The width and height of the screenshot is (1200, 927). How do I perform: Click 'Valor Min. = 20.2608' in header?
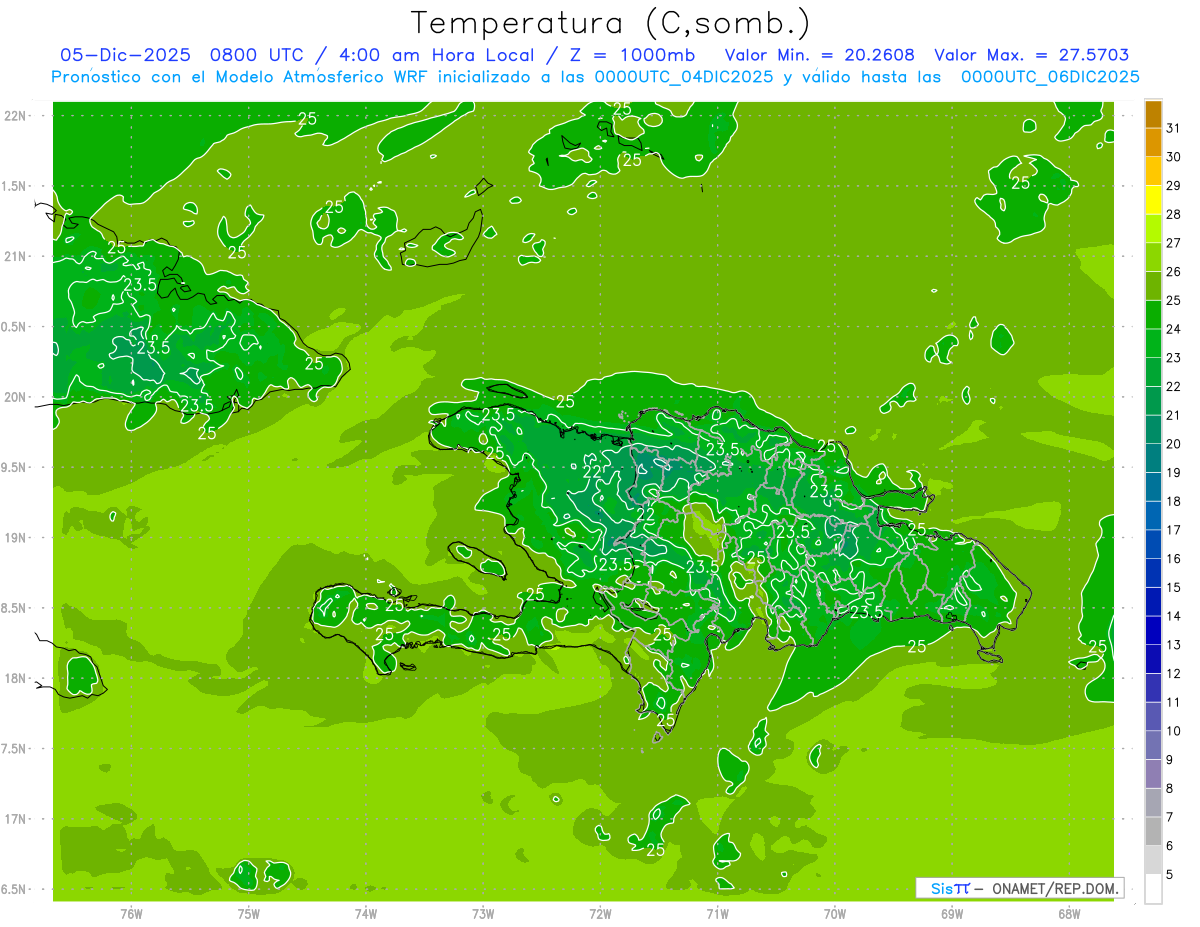pyautogui.click(x=820, y=55)
